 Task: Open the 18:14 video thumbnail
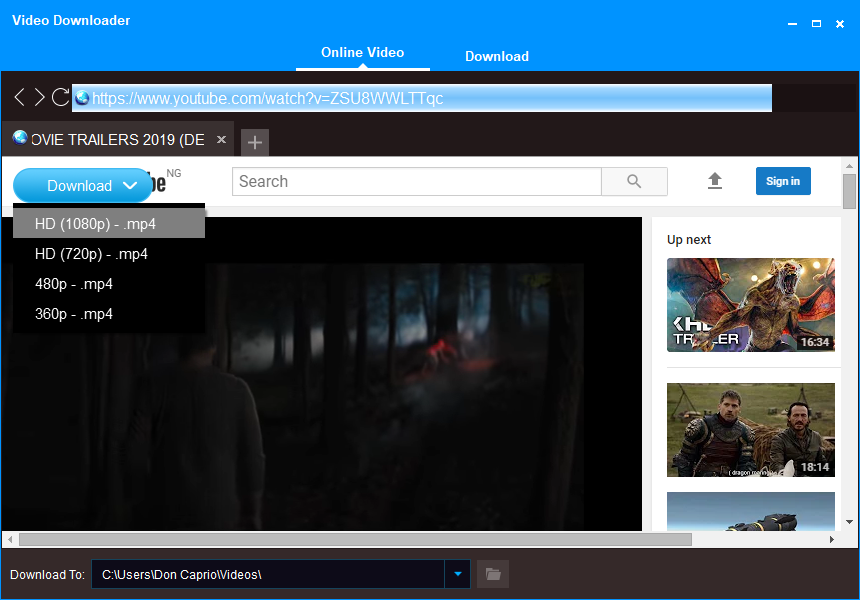751,430
